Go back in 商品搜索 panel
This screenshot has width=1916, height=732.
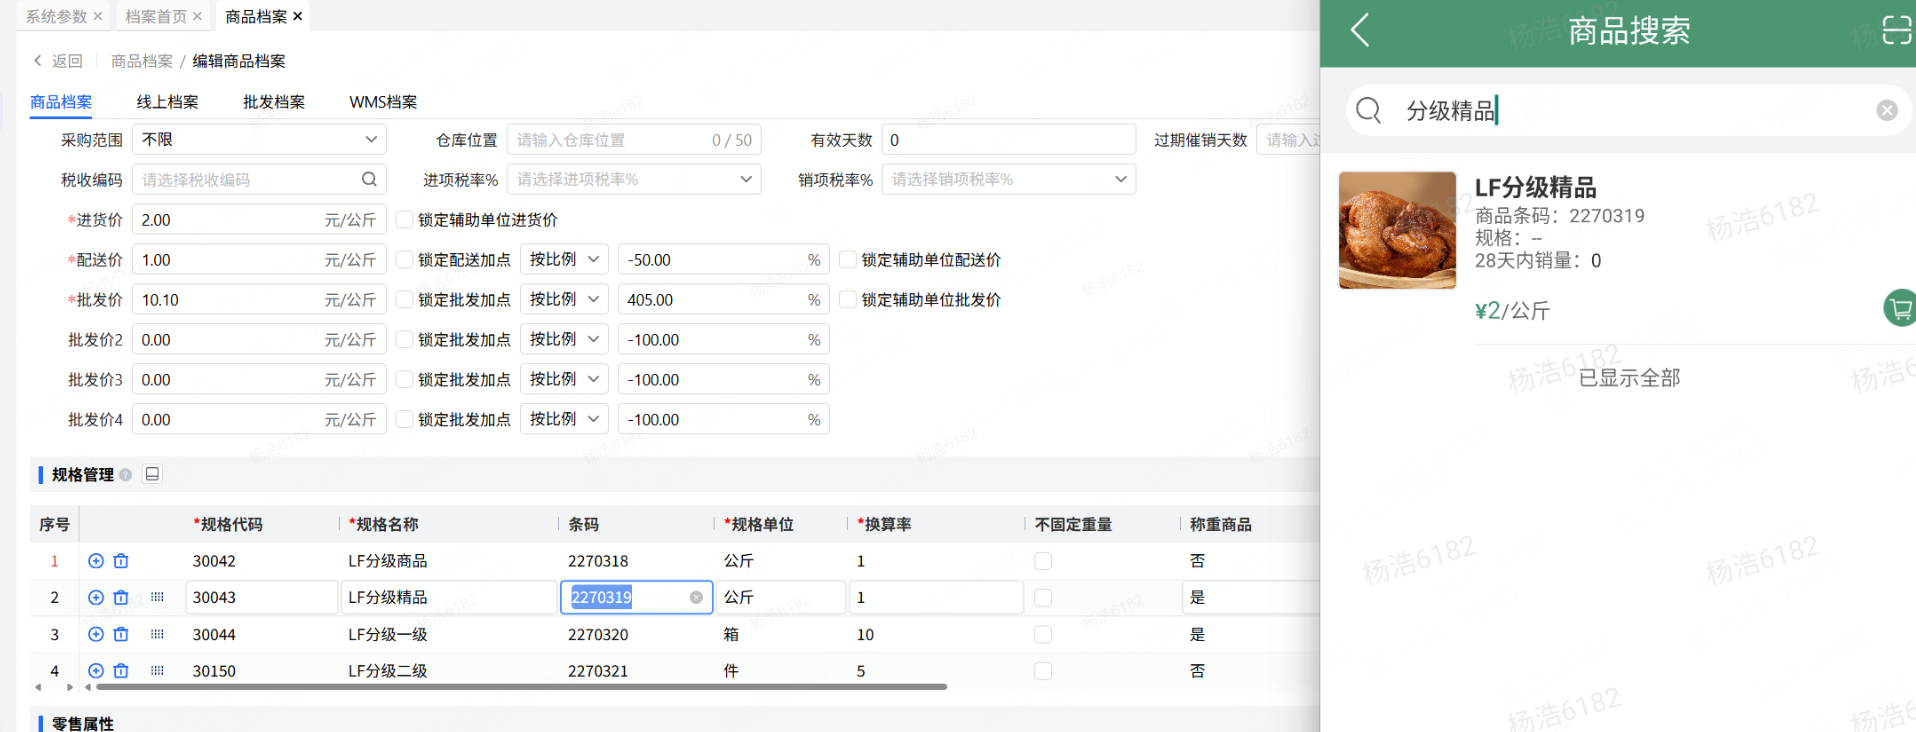1360,30
